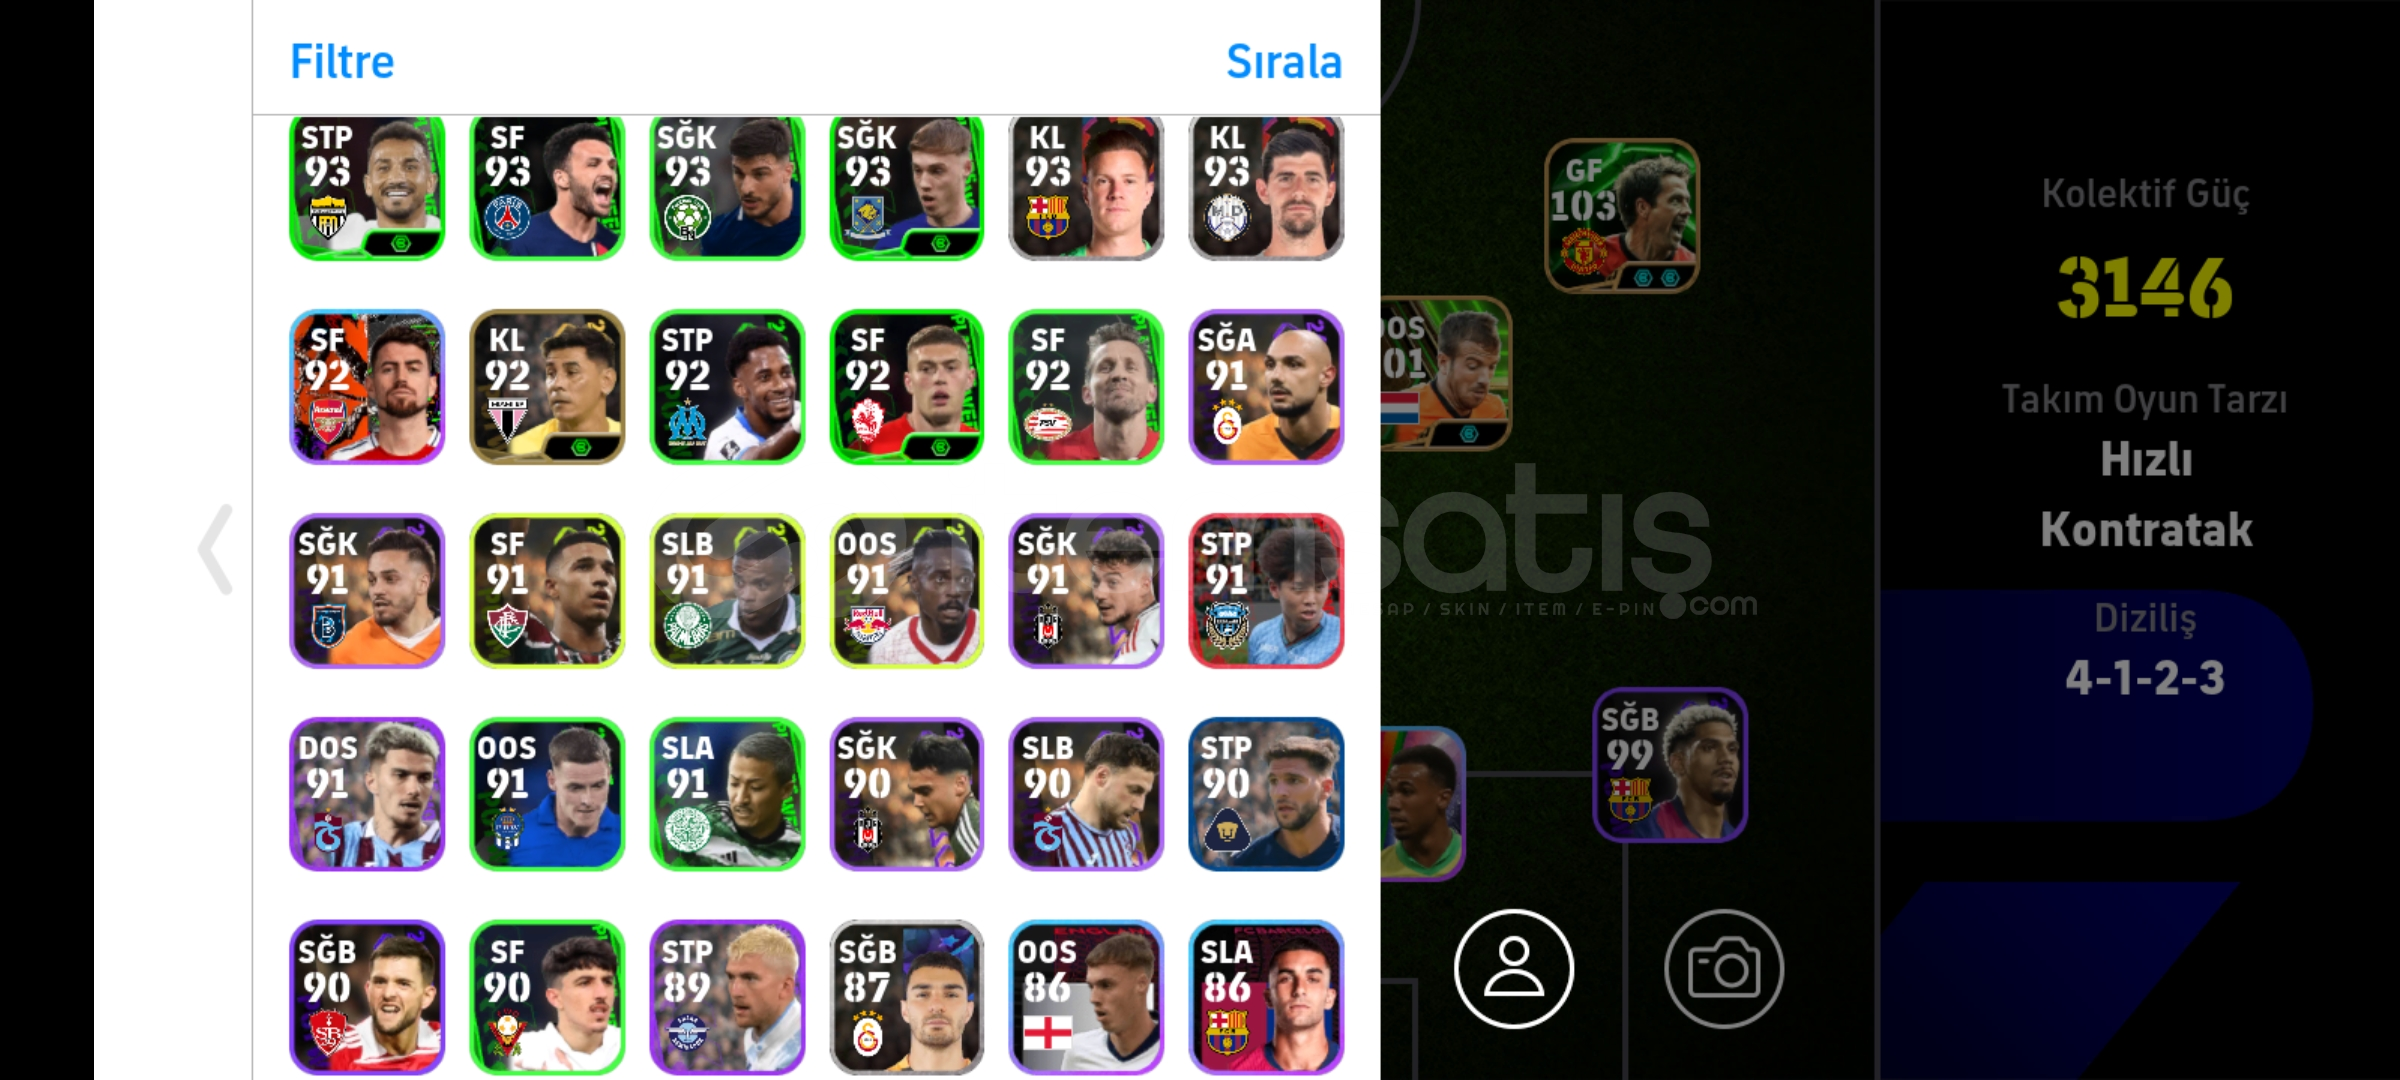Open the profile icon button
The width and height of the screenshot is (2400, 1080).
click(x=1513, y=968)
